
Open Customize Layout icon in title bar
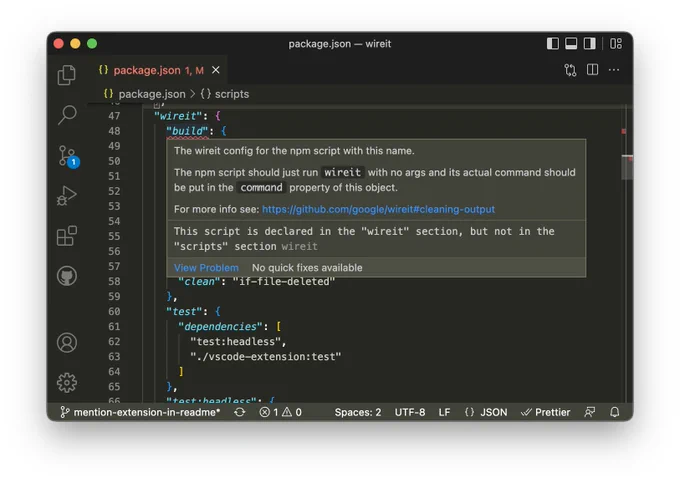point(616,44)
